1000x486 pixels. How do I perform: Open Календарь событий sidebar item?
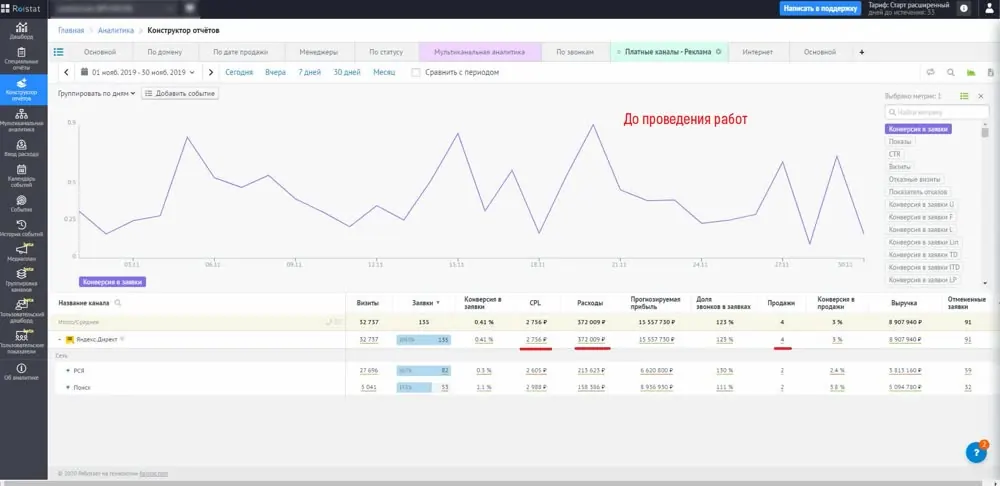(22, 176)
